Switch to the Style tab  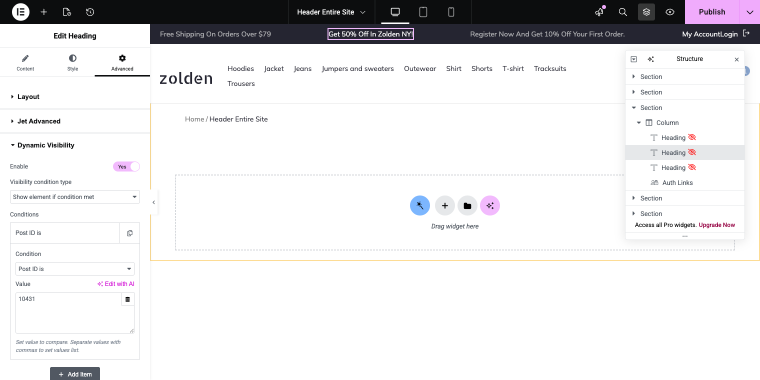[x=73, y=63]
